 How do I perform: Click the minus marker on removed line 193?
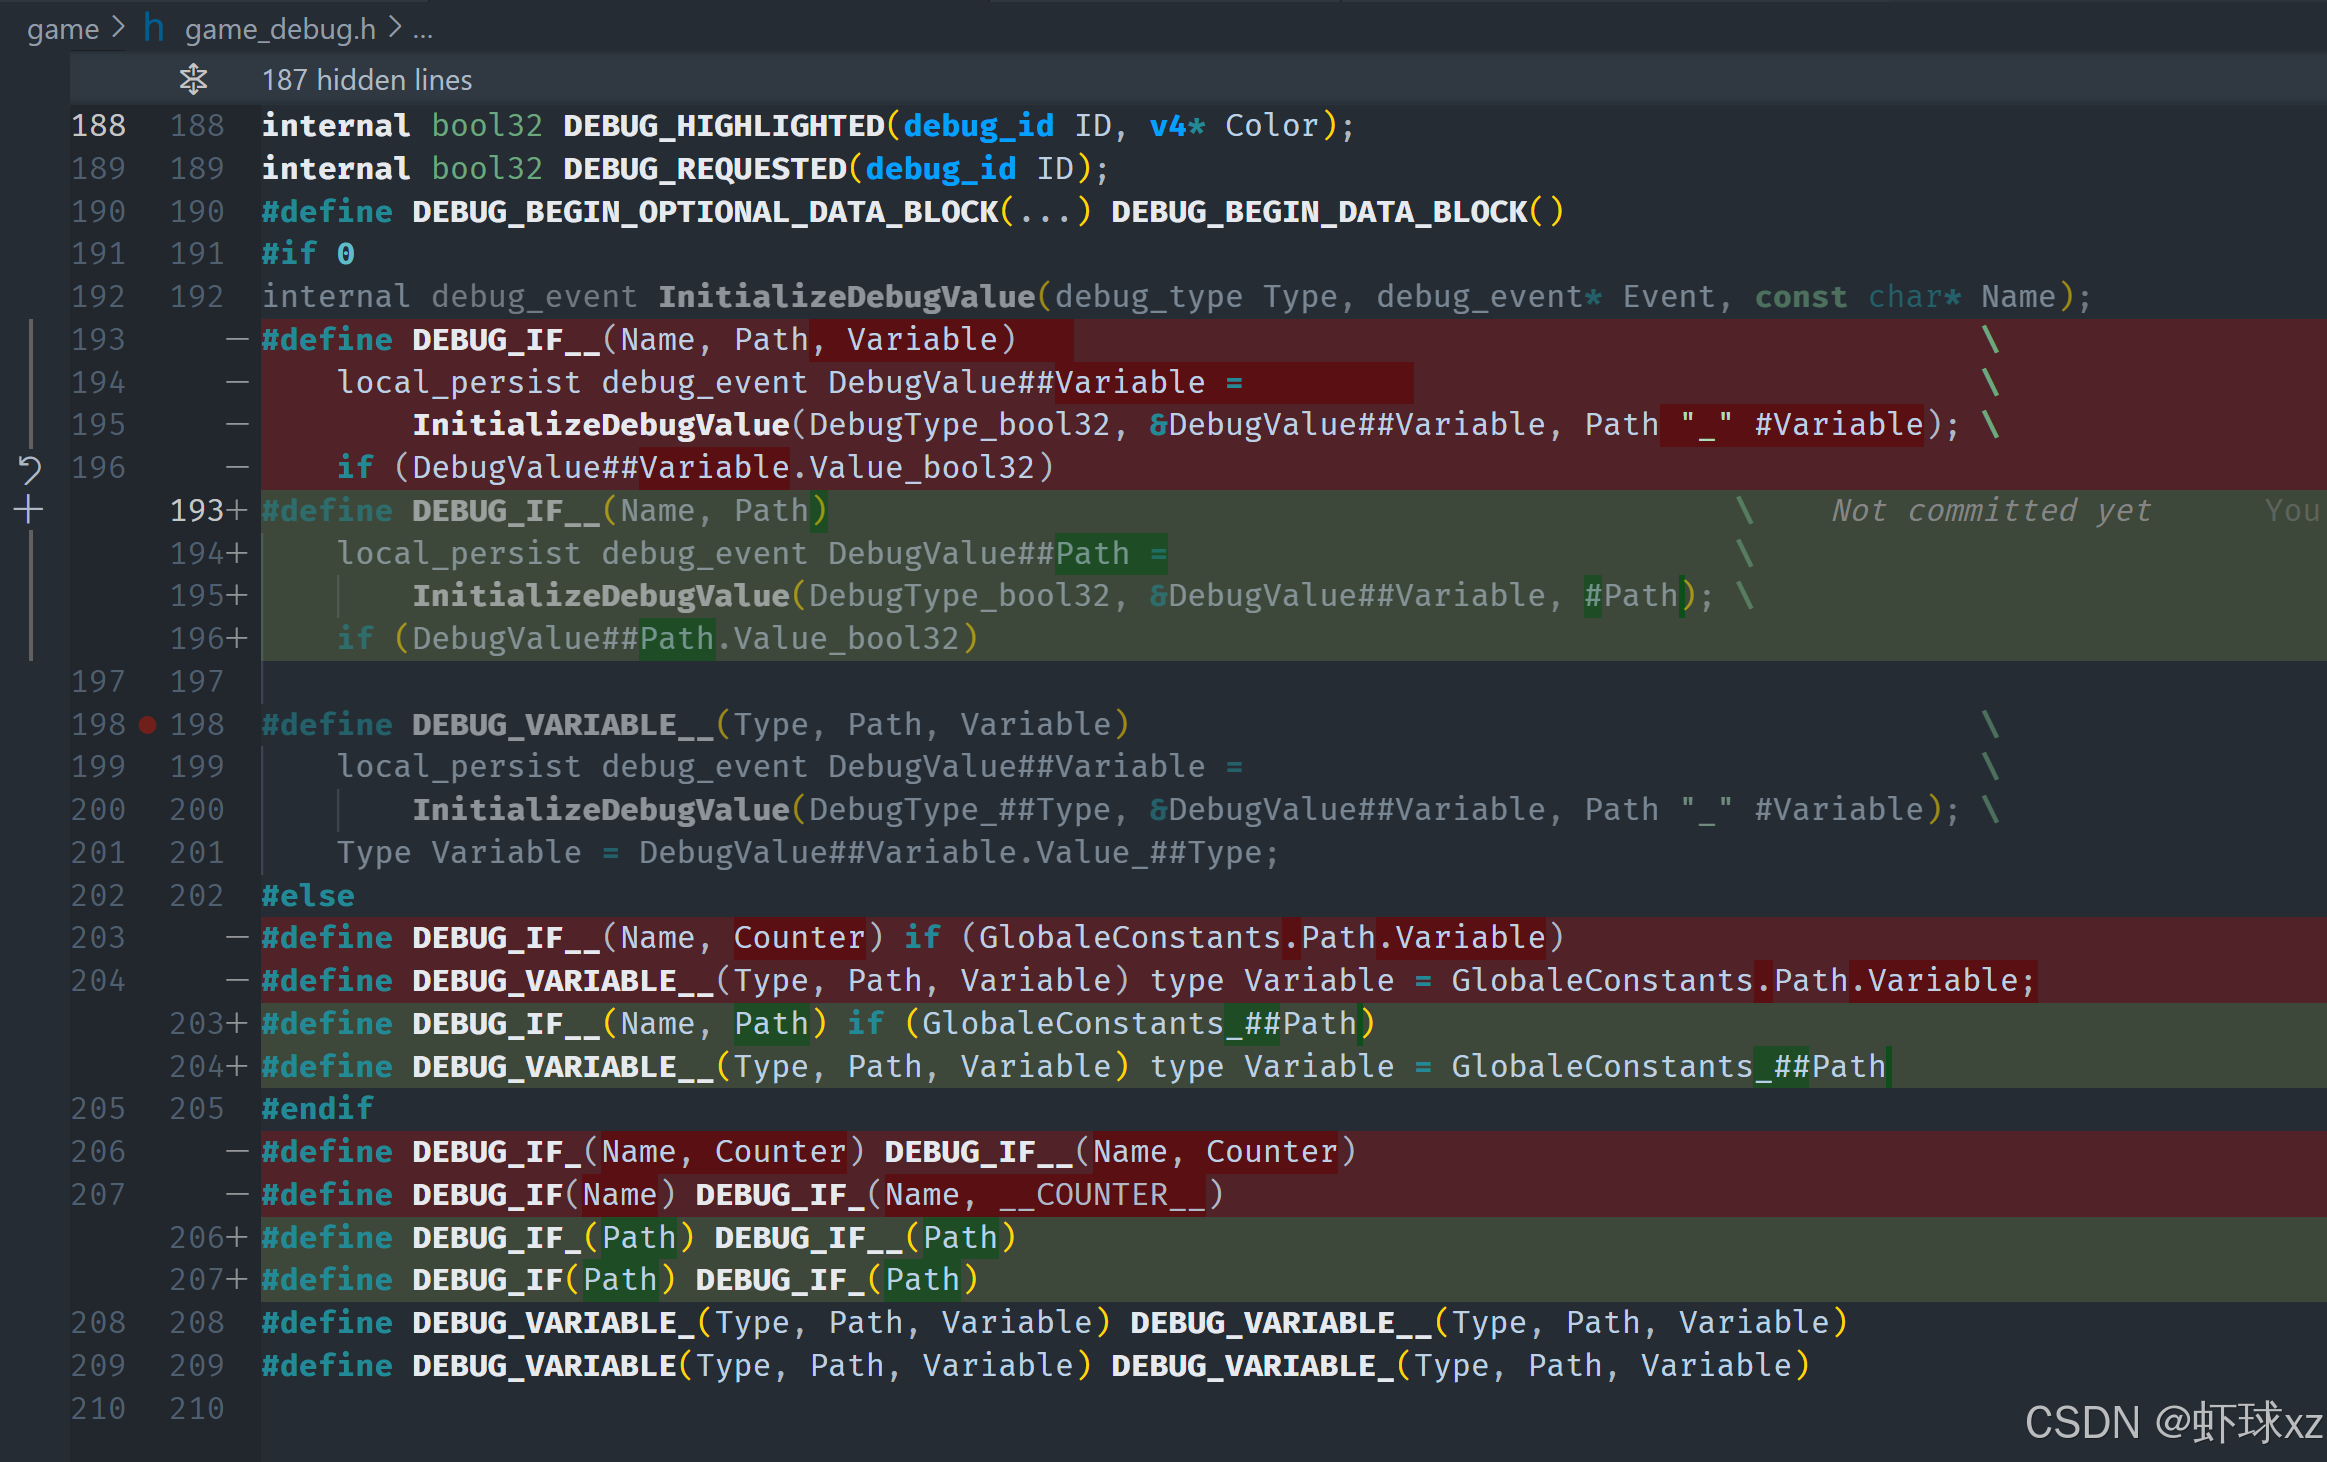point(237,340)
